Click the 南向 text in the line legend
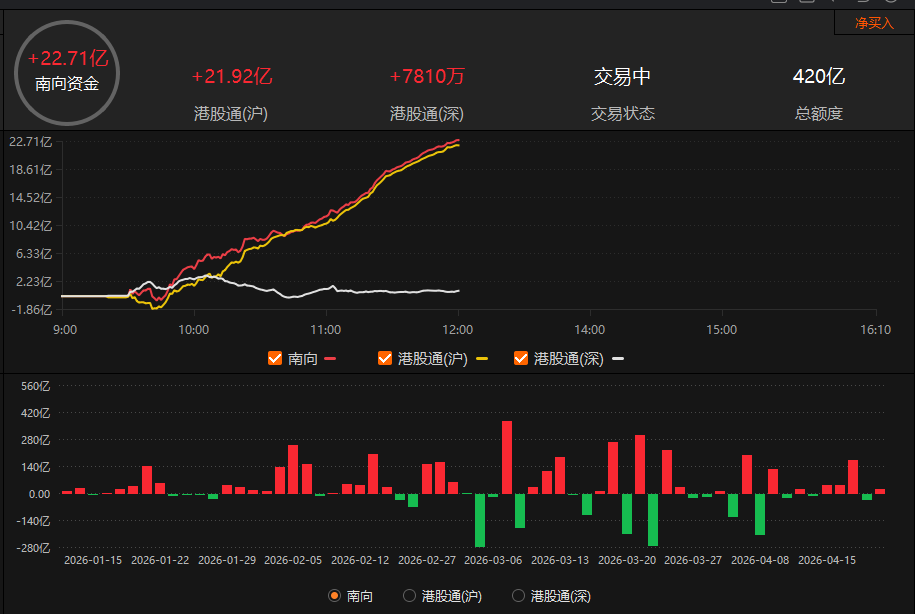 click(303, 358)
